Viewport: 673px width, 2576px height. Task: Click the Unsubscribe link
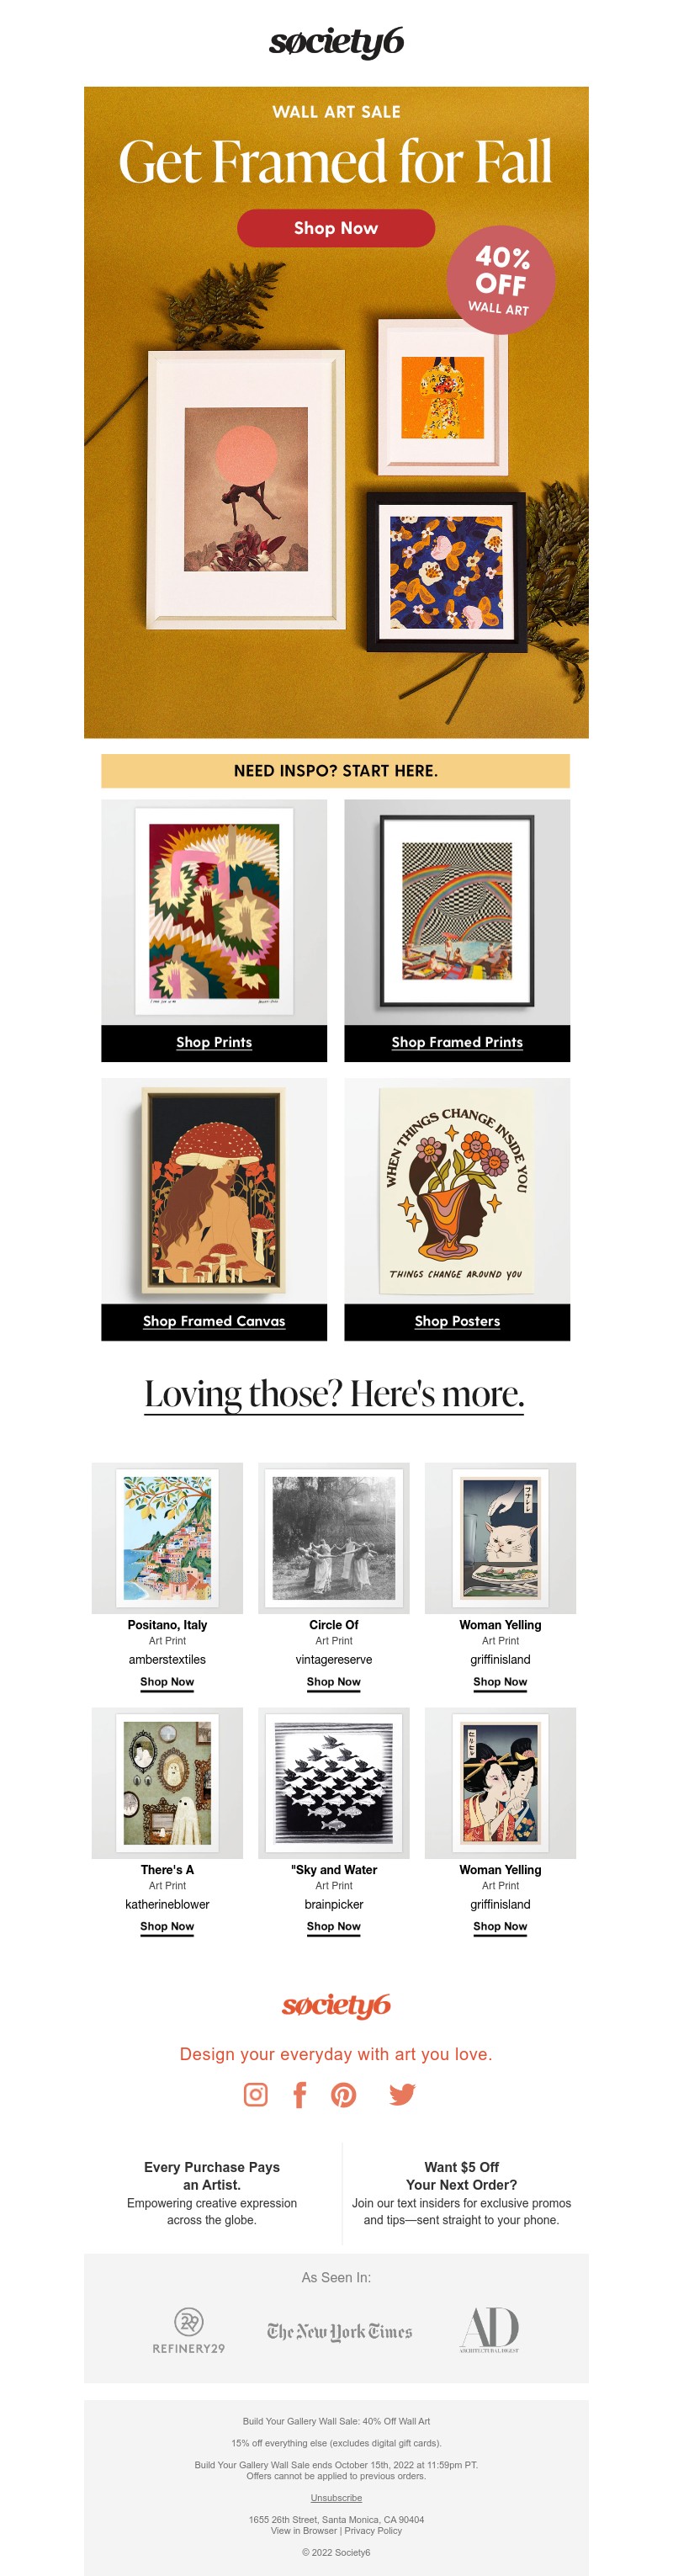336,2498
